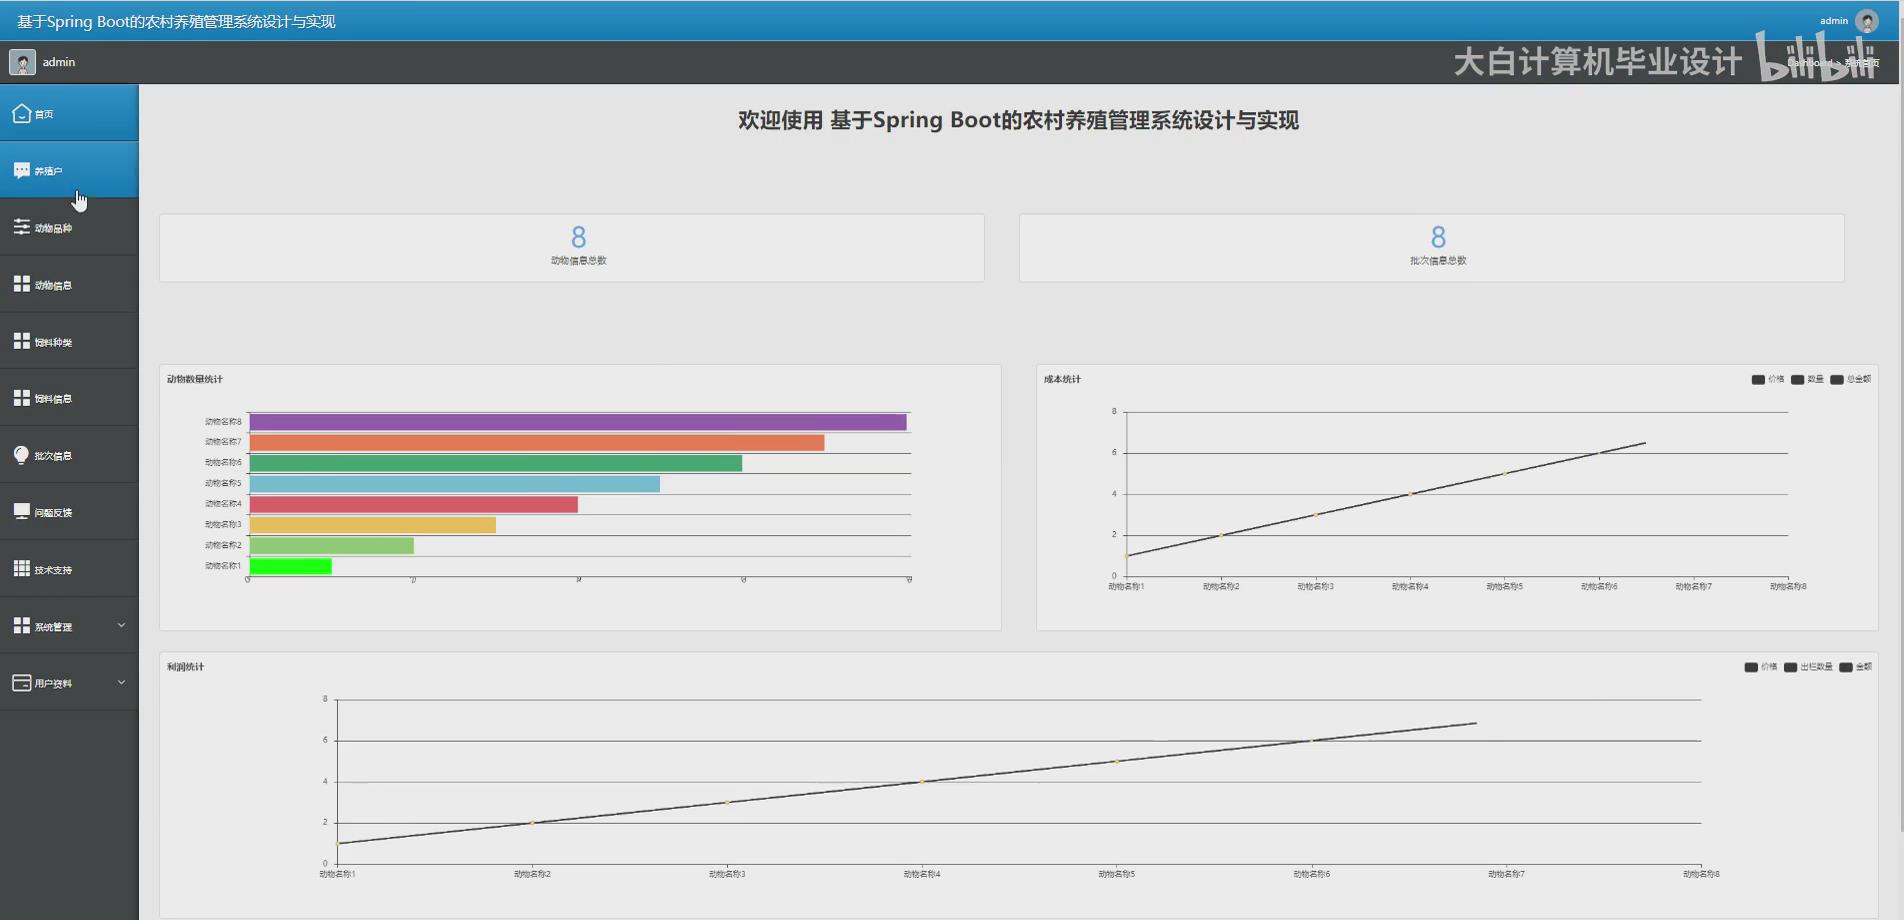The image size is (1904, 920).
Task: Click the 动物名称3 data point in 成本统计
Action: coord(1315,515)
